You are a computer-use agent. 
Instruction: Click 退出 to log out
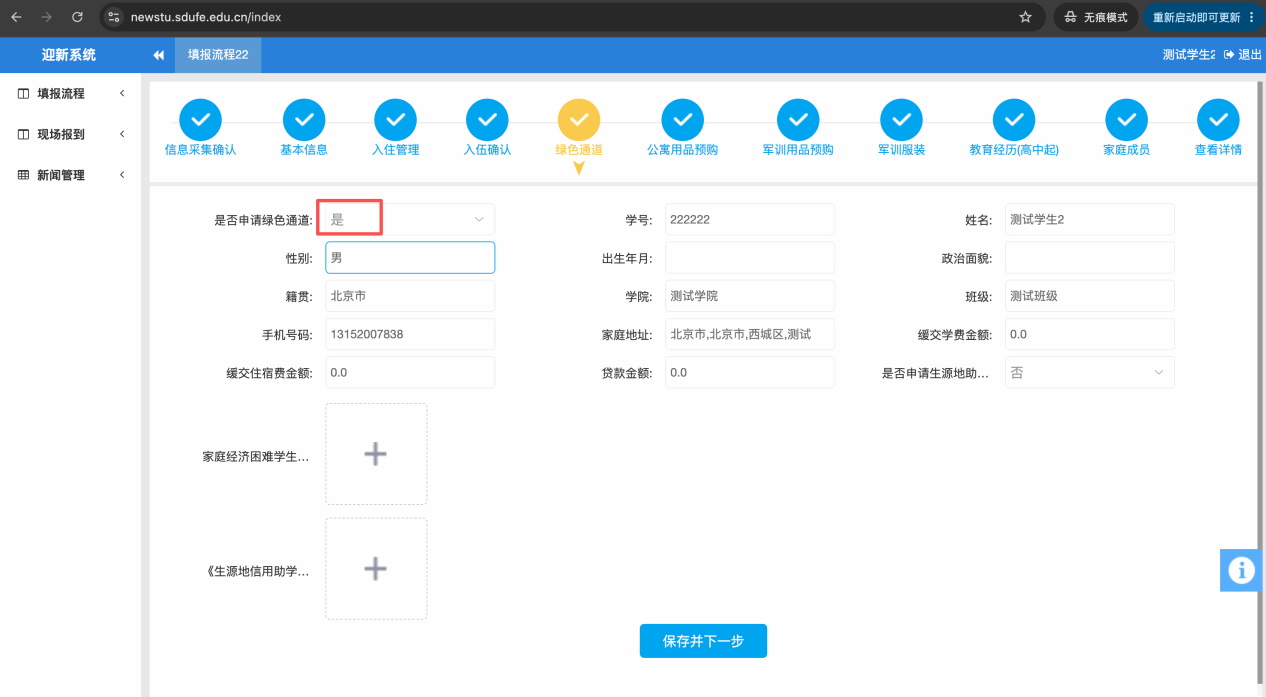tap(1243, 55)
